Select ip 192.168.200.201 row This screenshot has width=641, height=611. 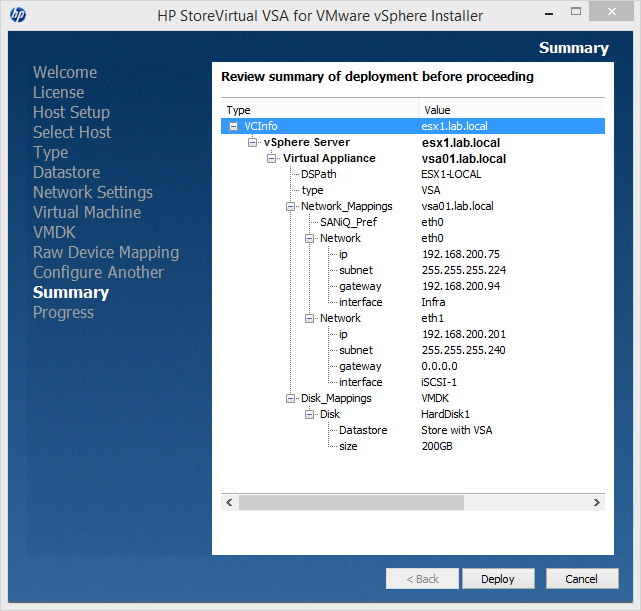point(413,334)
